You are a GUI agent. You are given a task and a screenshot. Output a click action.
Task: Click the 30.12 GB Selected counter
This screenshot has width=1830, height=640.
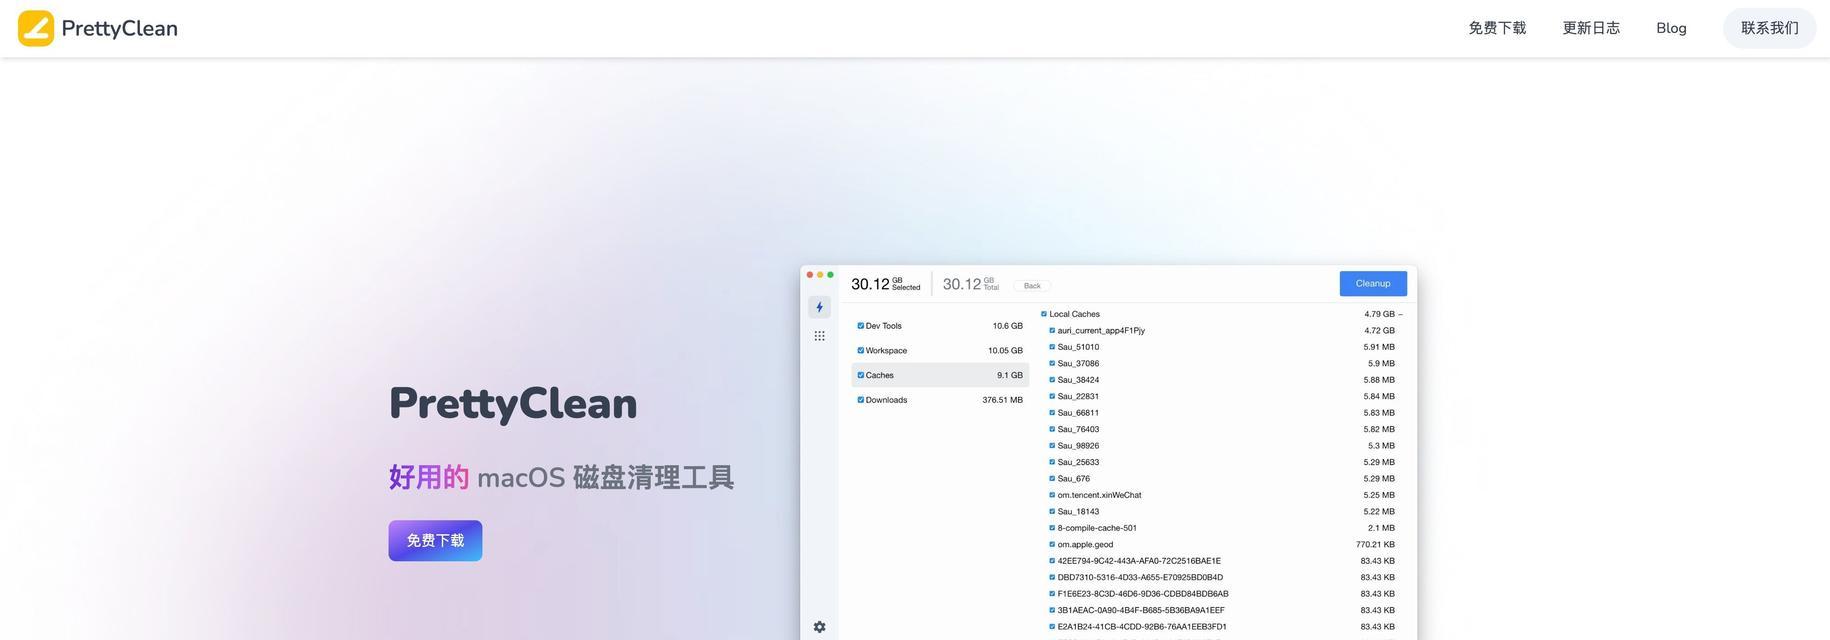click(886, 284)
